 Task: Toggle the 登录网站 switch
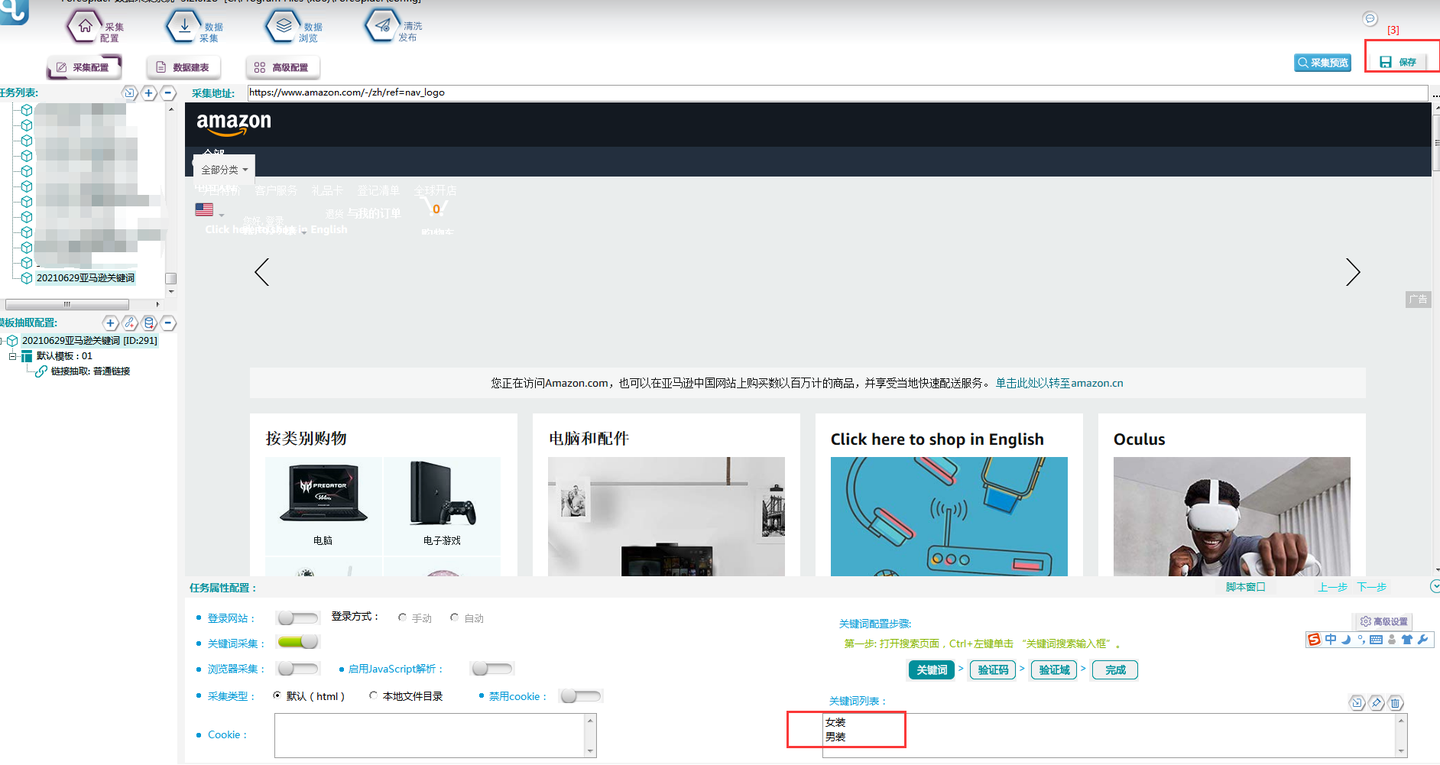coord(298,618)
